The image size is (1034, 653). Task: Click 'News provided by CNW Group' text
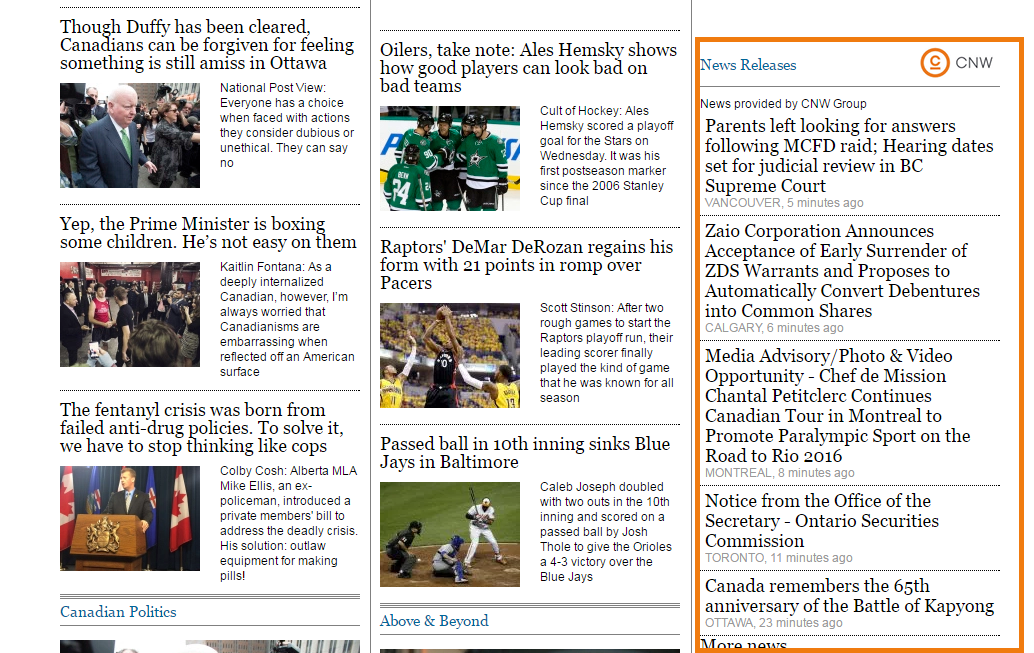click(x=783, y=104)
